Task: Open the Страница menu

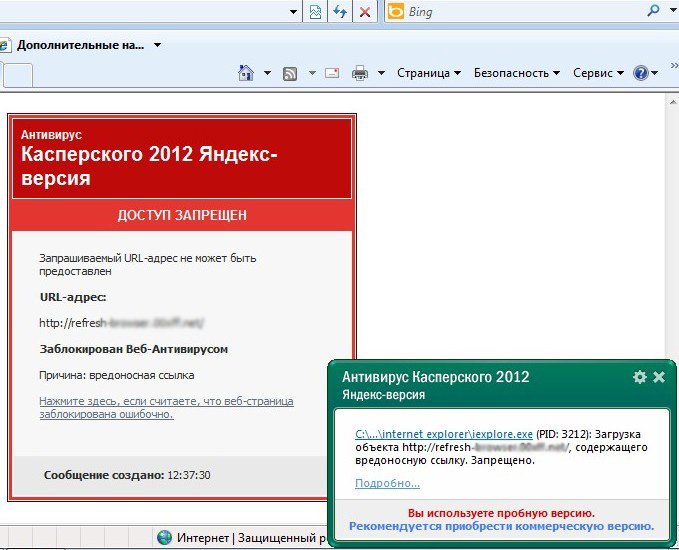Action: tap(428, 73)
